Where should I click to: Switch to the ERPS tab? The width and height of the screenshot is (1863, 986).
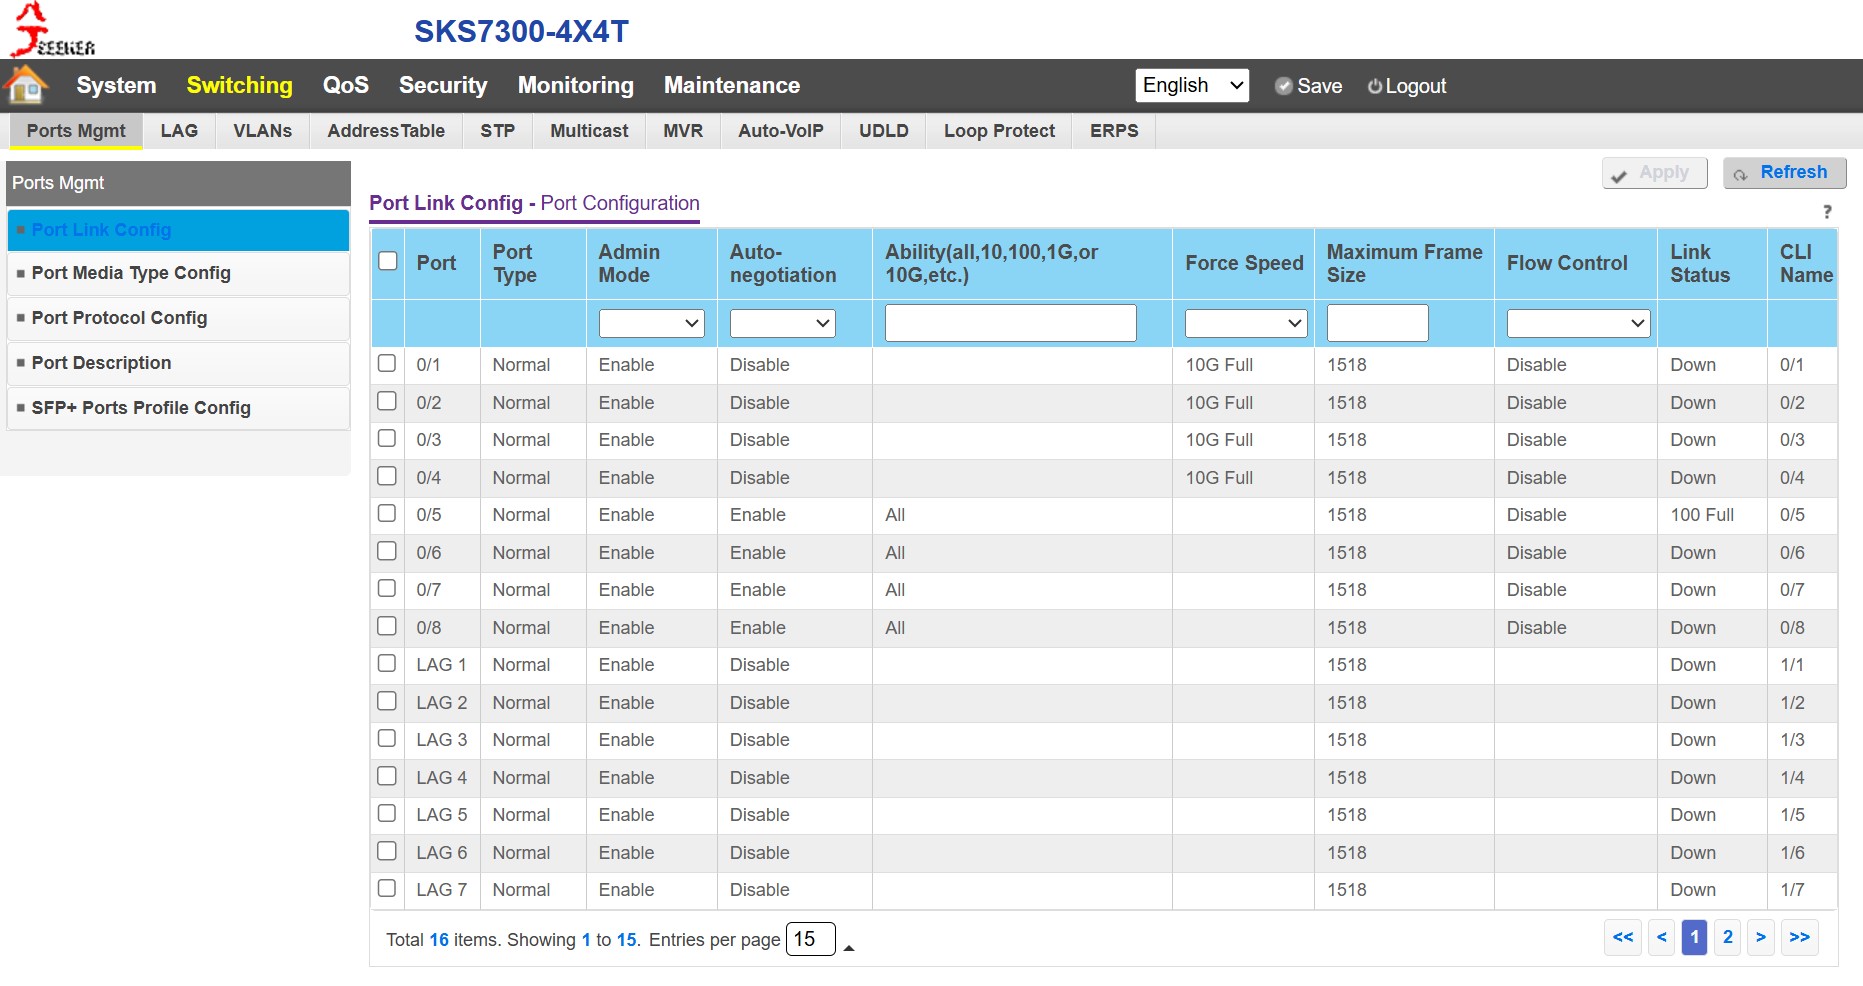point(1114,131)
